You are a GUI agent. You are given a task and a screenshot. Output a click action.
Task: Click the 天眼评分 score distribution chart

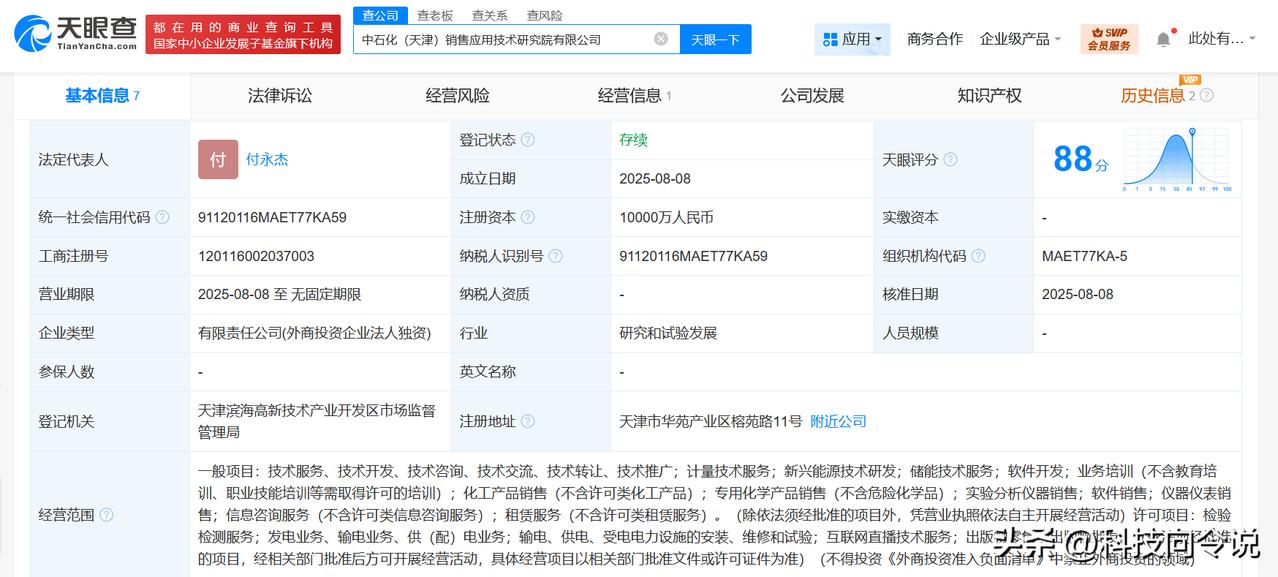pyautogui.click(x=1177, y=160)
